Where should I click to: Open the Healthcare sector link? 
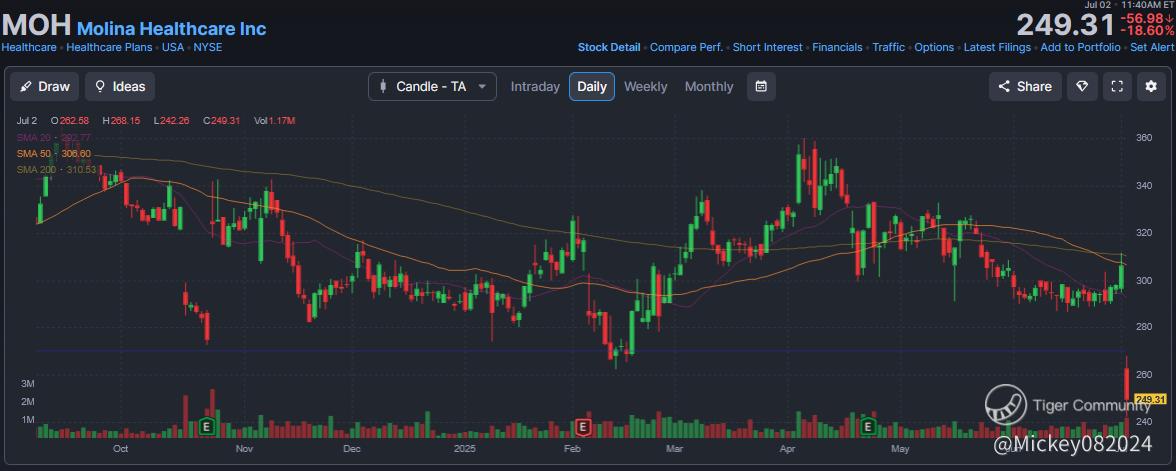click(x=28, y=47)
